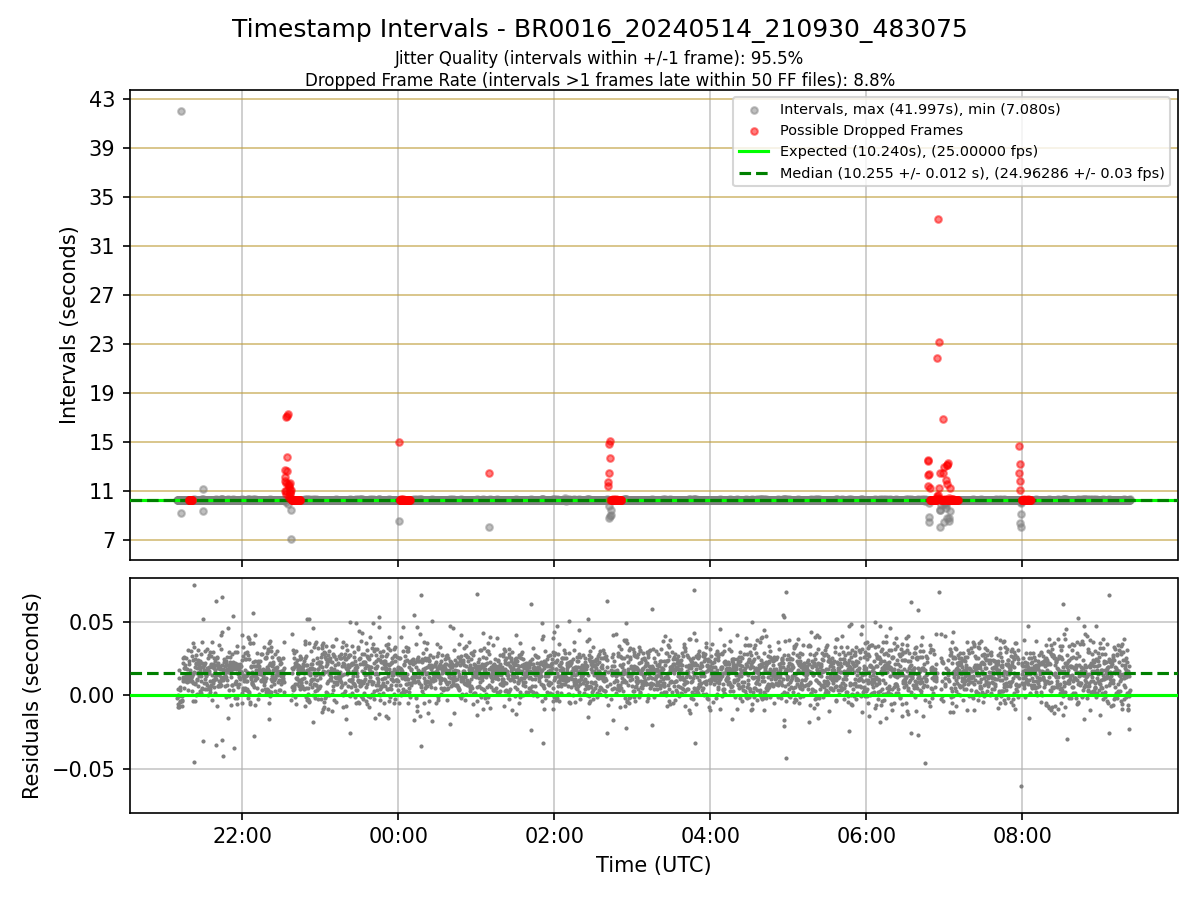Click the 31 y-axis tick label
The width and height of the screenshot is (1200, 900).
tap(104, 246)
